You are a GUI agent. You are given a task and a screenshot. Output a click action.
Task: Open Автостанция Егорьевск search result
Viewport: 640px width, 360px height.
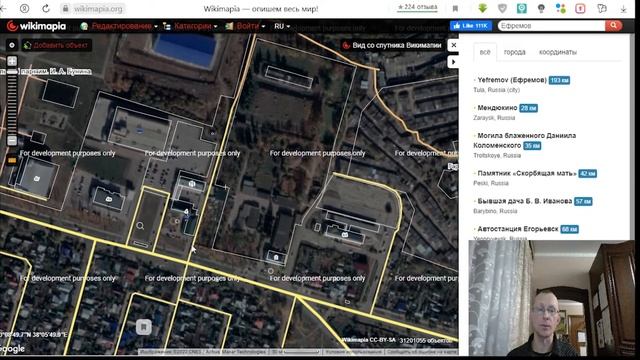(x=518, y=229)
